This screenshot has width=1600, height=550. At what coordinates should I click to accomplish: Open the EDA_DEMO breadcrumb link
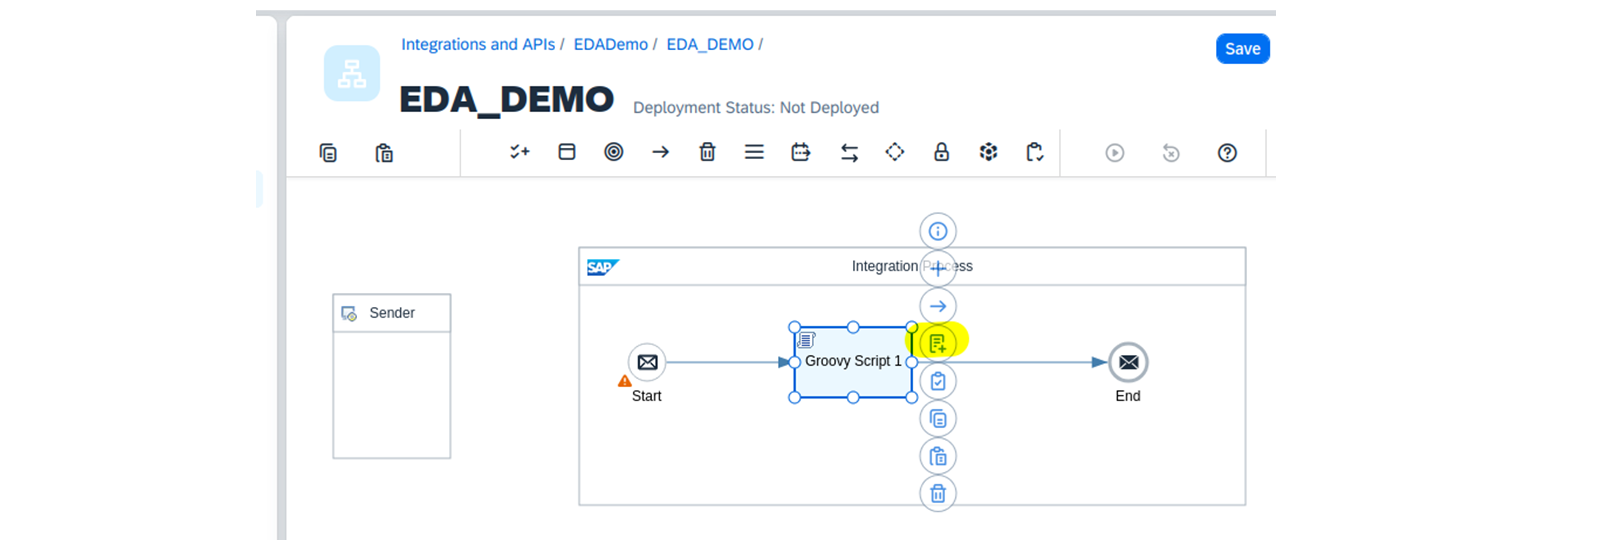coord(710,44)
